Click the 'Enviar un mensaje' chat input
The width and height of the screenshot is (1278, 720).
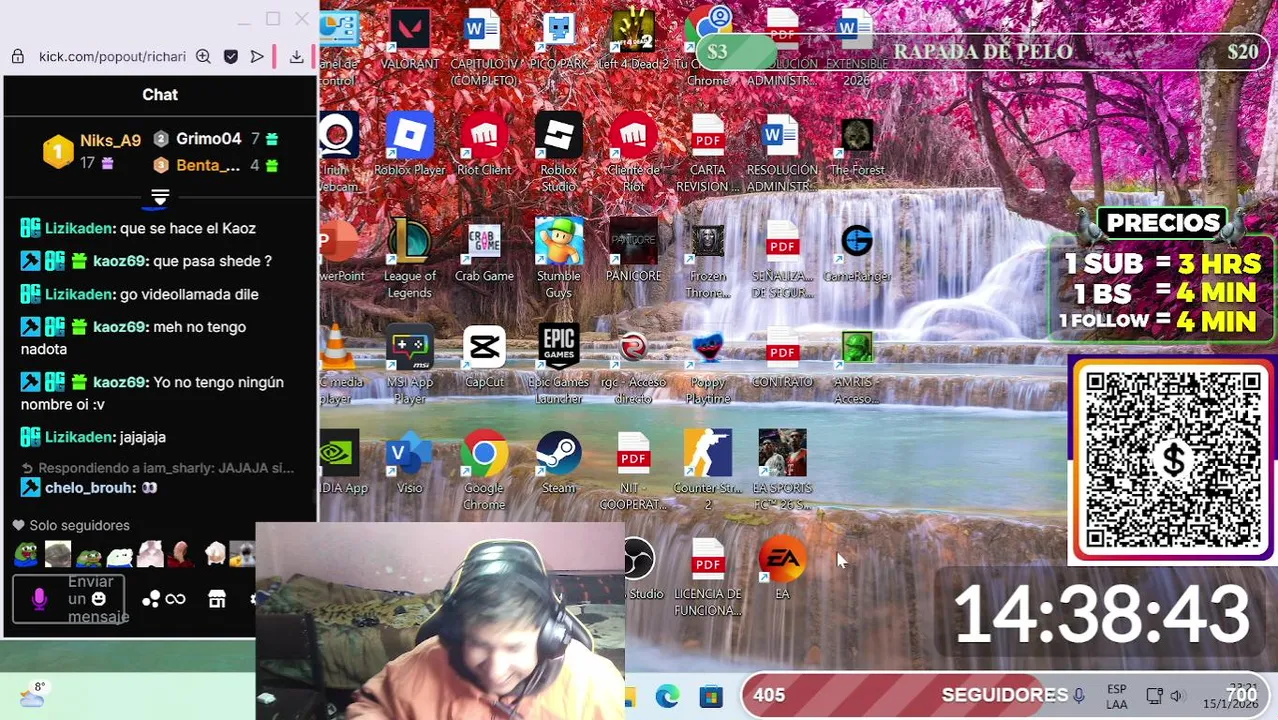pos(69,599)
